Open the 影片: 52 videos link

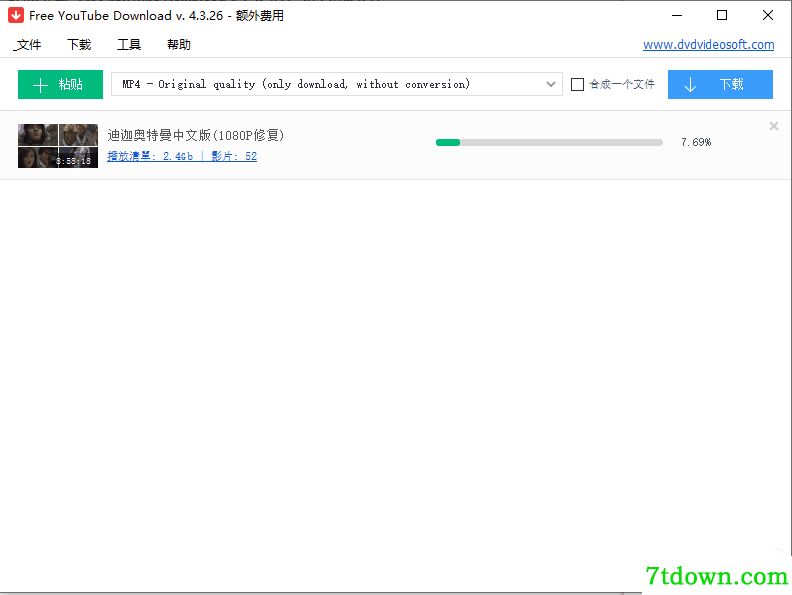pos(234,156)
